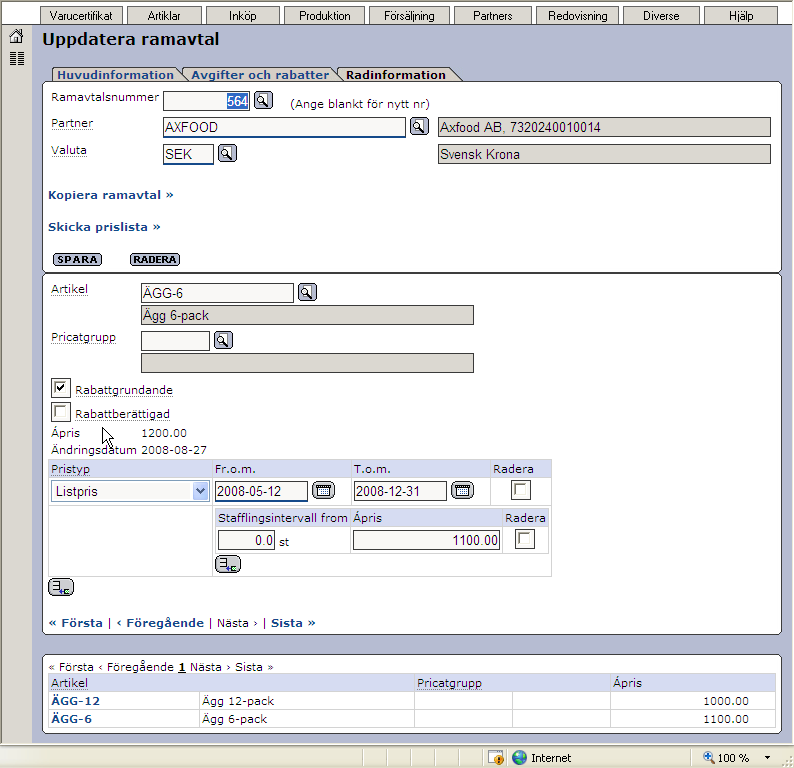Click the Partner AXFOOD input field
Screen dimensions: 794x768
(x=284, y=127)
